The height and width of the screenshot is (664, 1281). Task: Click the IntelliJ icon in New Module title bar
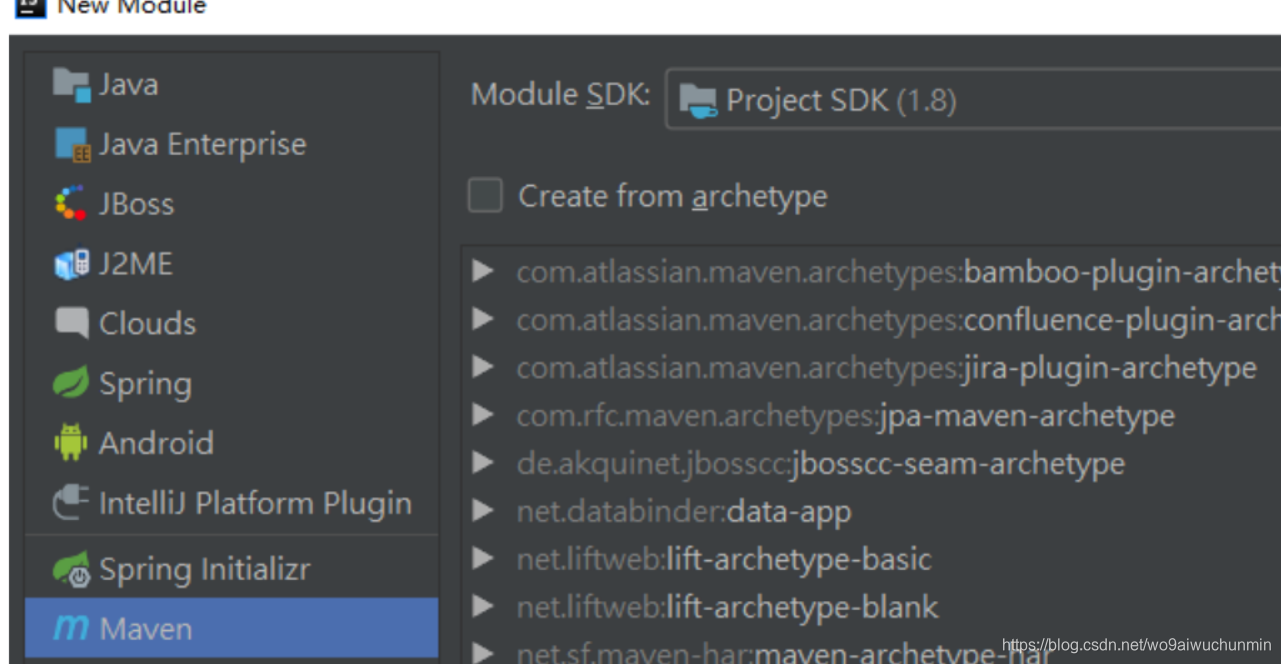coord(30,7)
